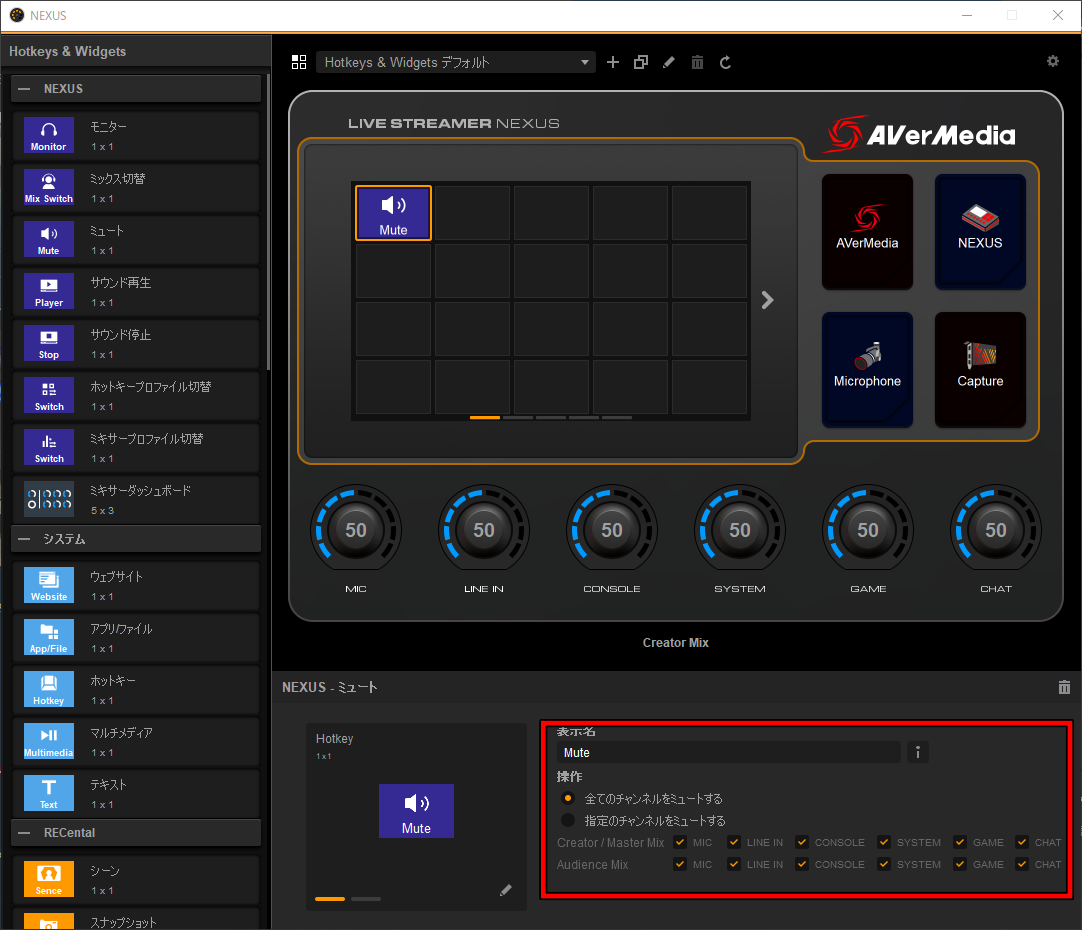Switch to second hotkey grid page indicator
Screen dimensions: 1082x930
point(518,417)
